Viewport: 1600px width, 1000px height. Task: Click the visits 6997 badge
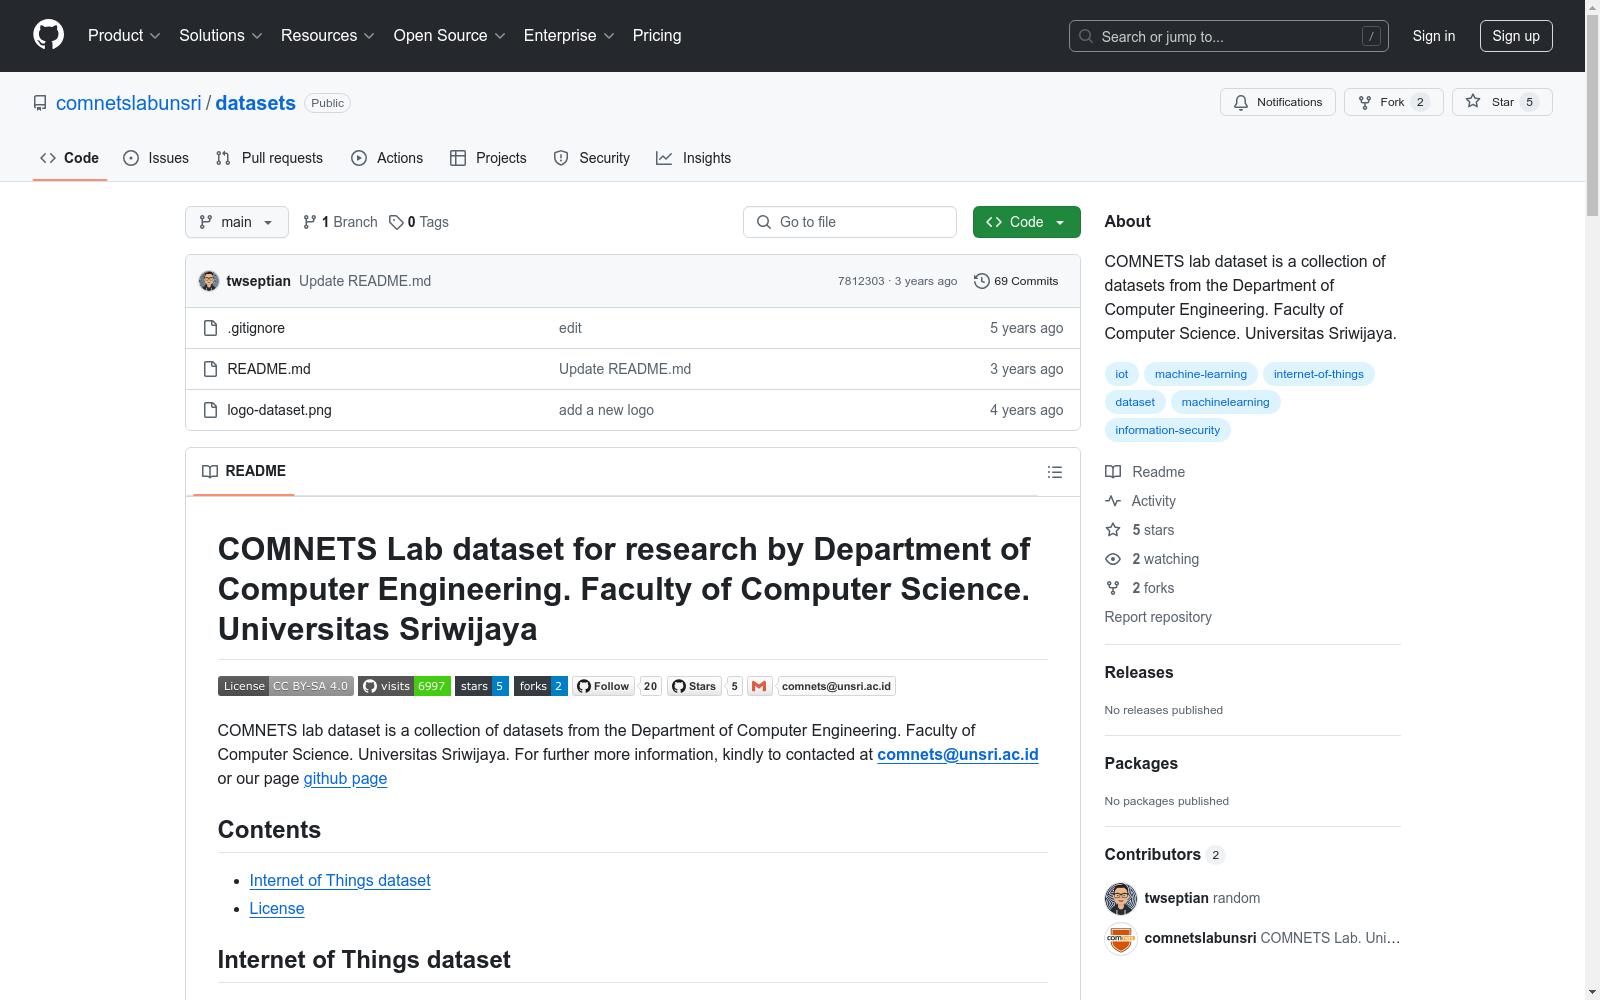405,686
